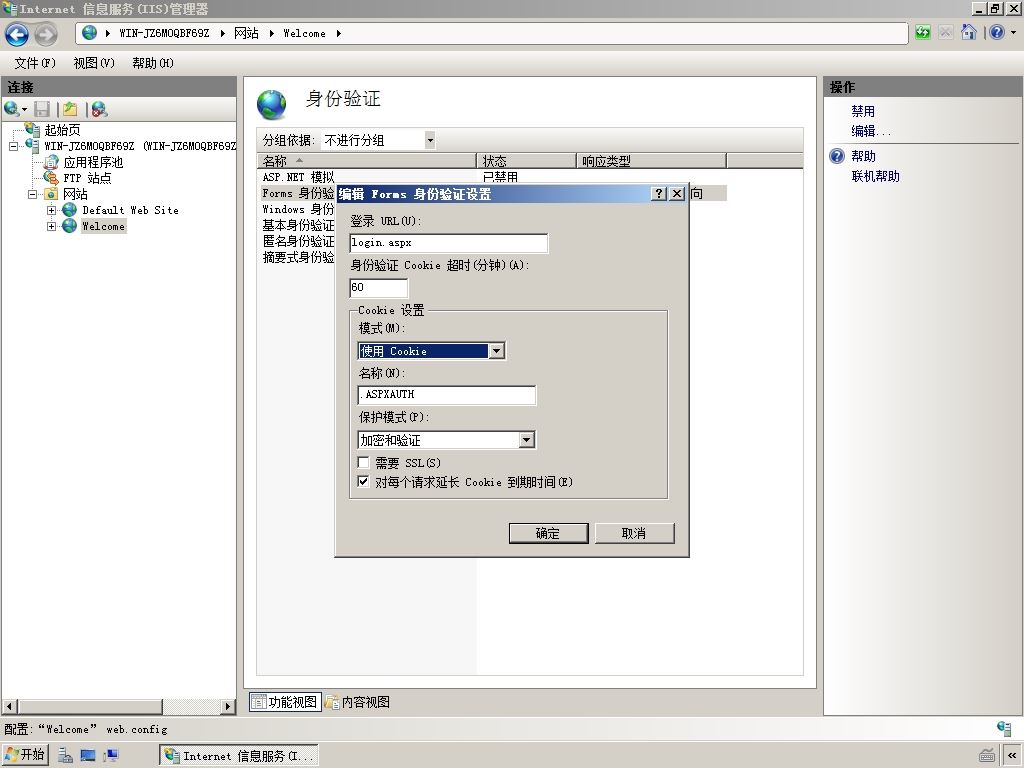Expand the Welcome site node

(52, 227)
